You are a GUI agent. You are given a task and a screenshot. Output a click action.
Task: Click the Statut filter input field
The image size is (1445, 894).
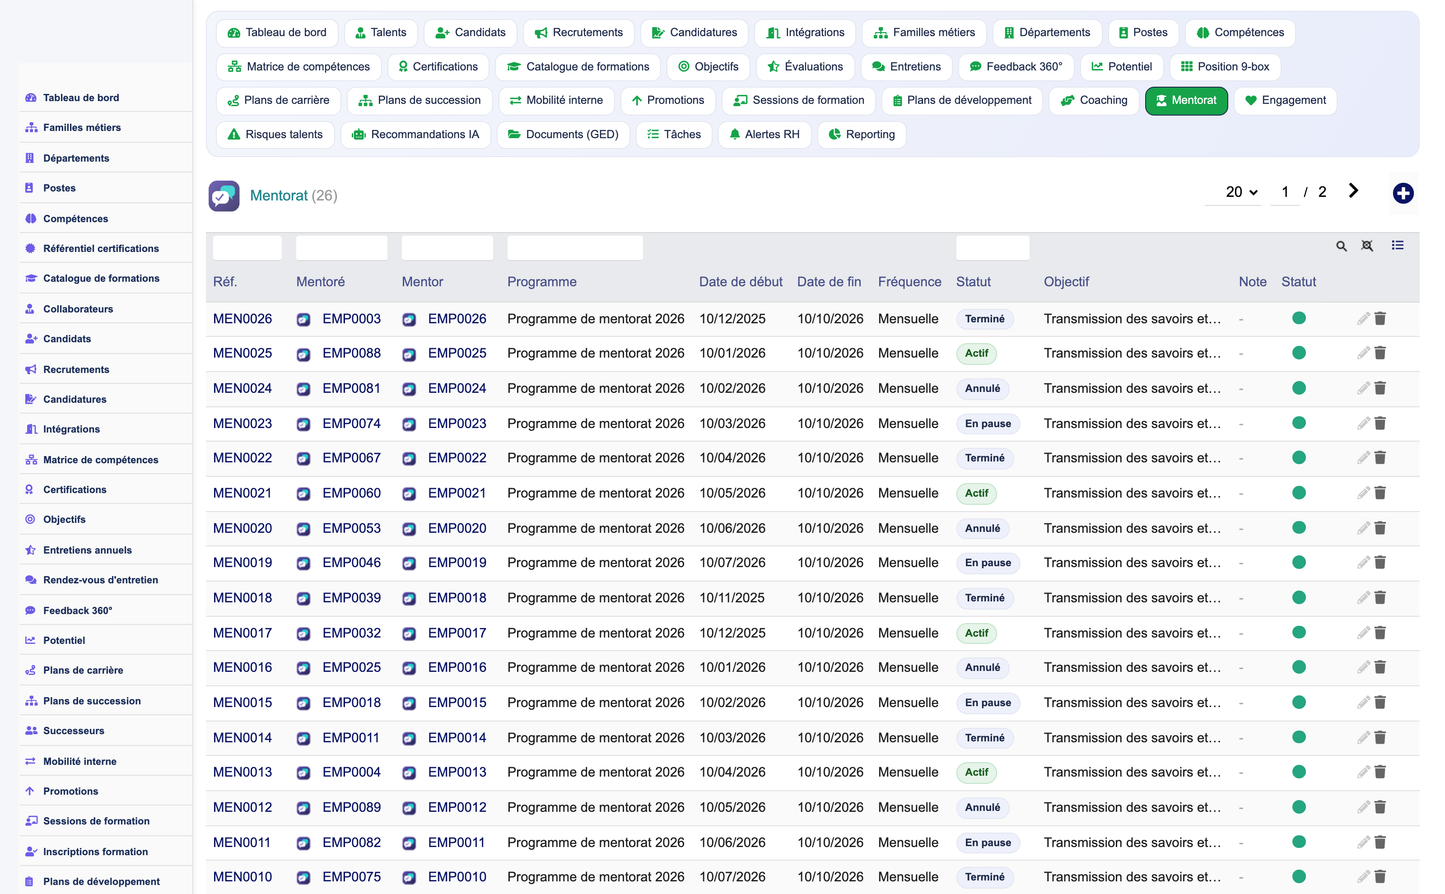tap(992, 247)
